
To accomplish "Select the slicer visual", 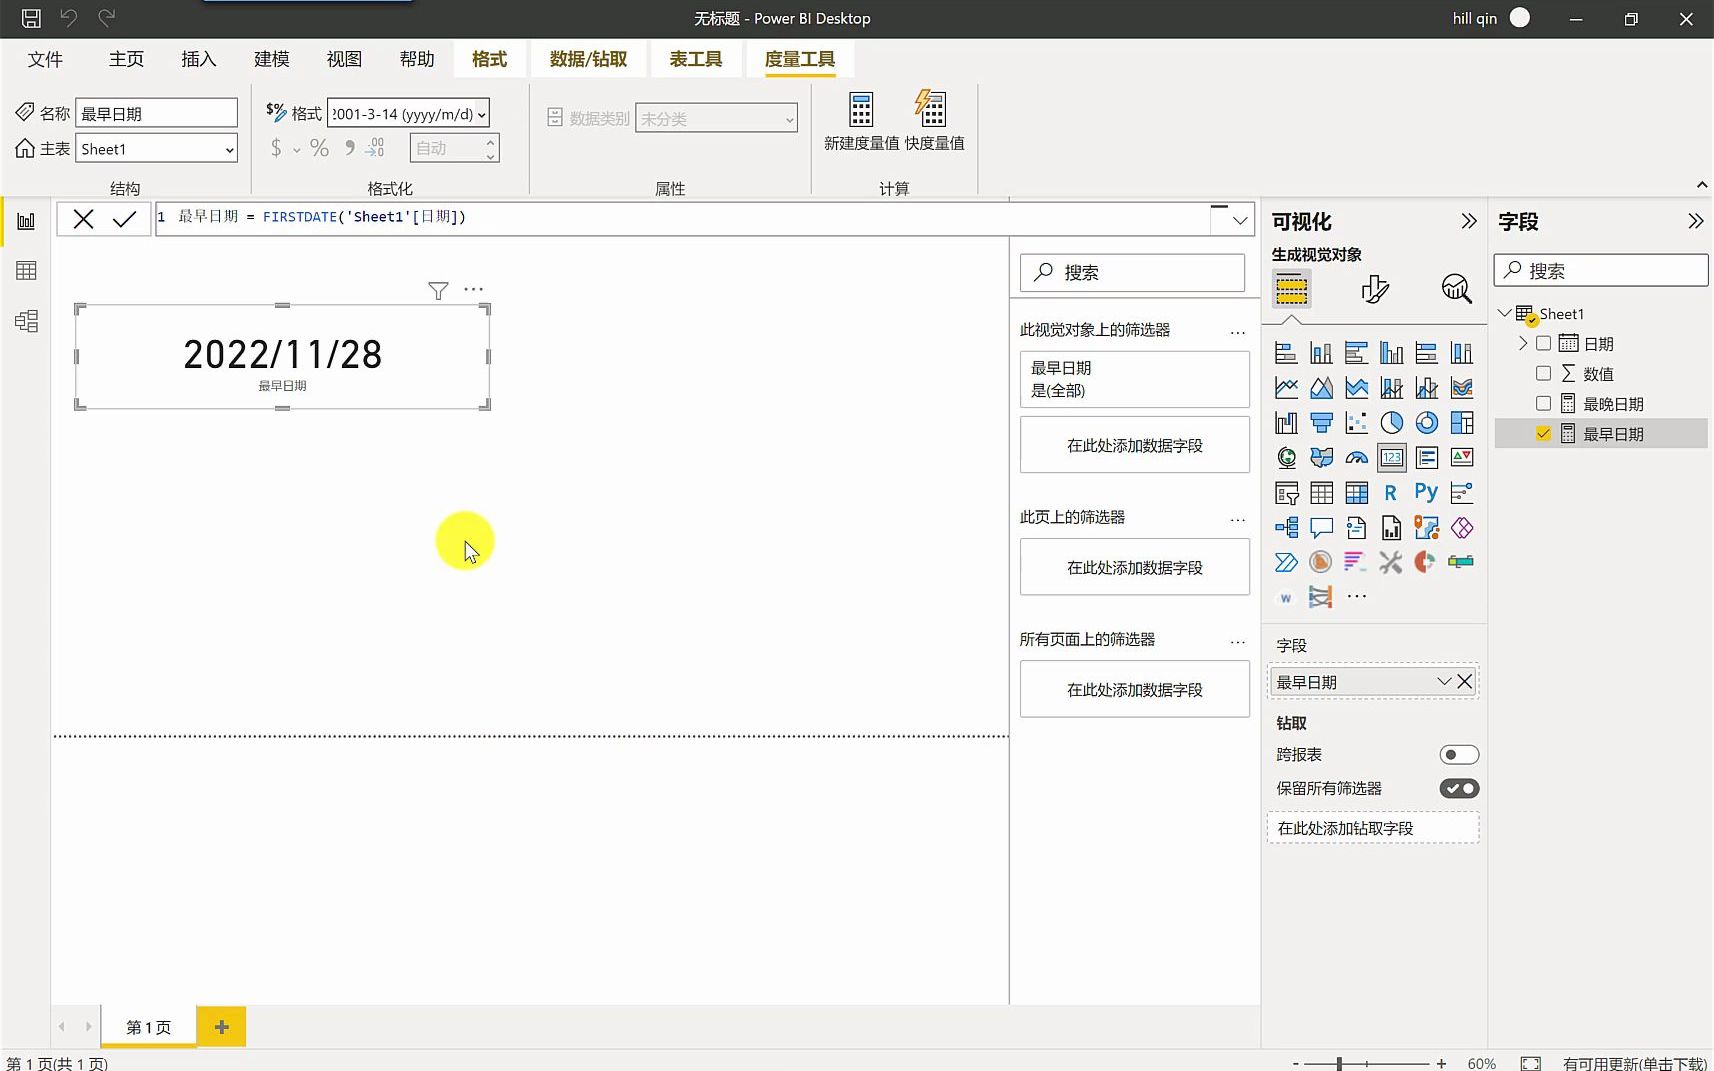I will (1286, 493).
